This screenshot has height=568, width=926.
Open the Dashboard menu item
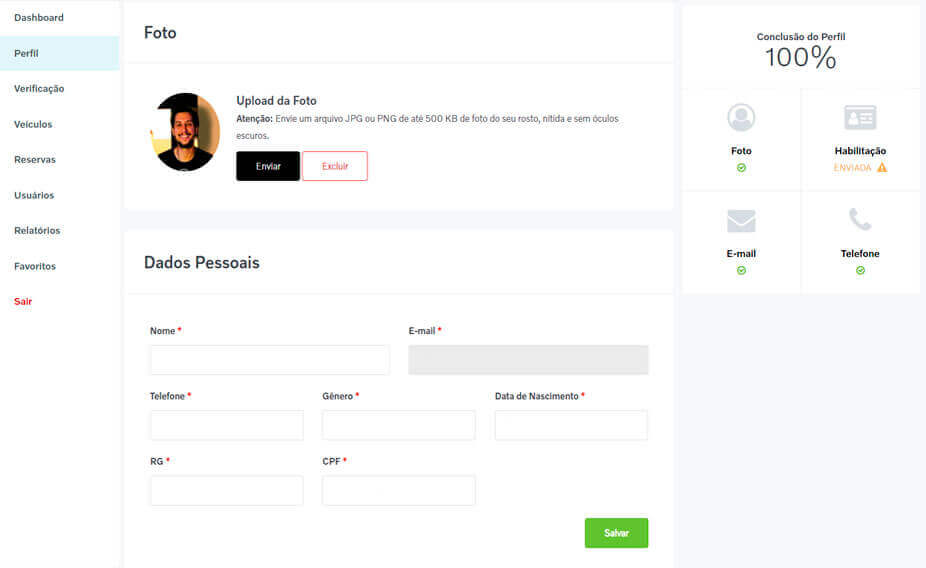pos(39,18)
